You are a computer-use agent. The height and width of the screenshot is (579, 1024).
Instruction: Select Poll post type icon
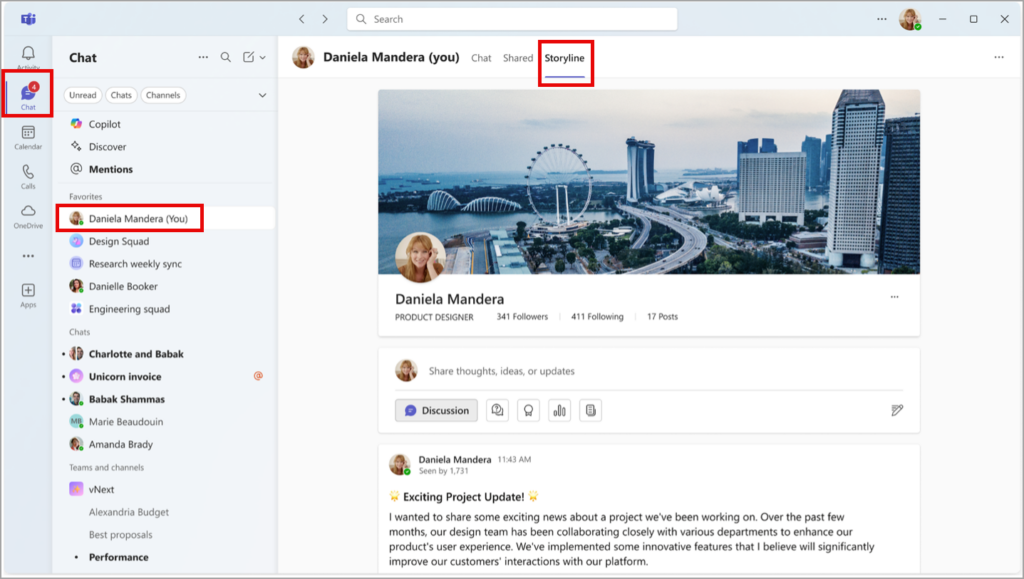click(x=560, y=411)
